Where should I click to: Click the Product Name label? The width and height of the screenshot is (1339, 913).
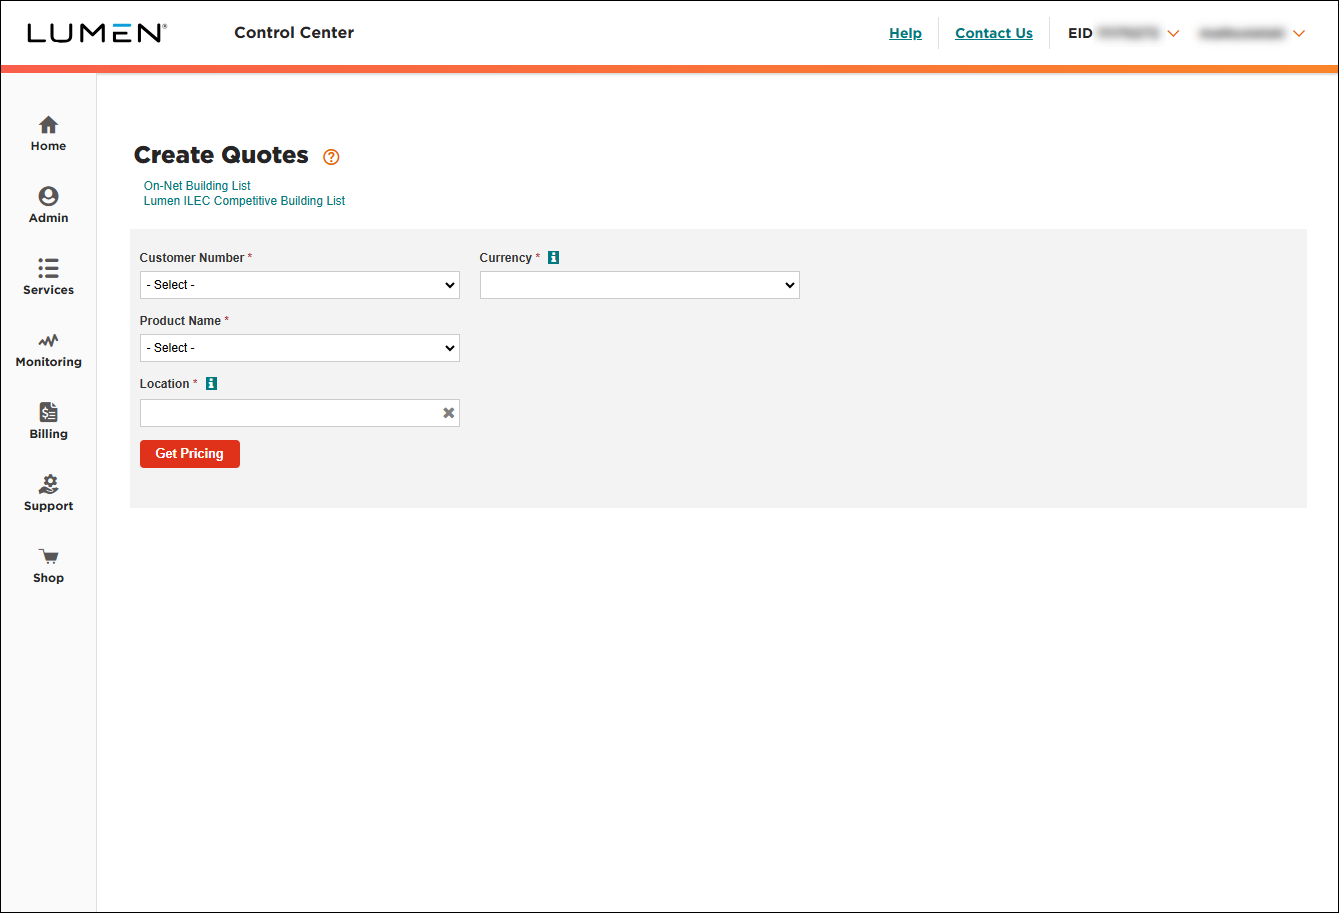180,321
